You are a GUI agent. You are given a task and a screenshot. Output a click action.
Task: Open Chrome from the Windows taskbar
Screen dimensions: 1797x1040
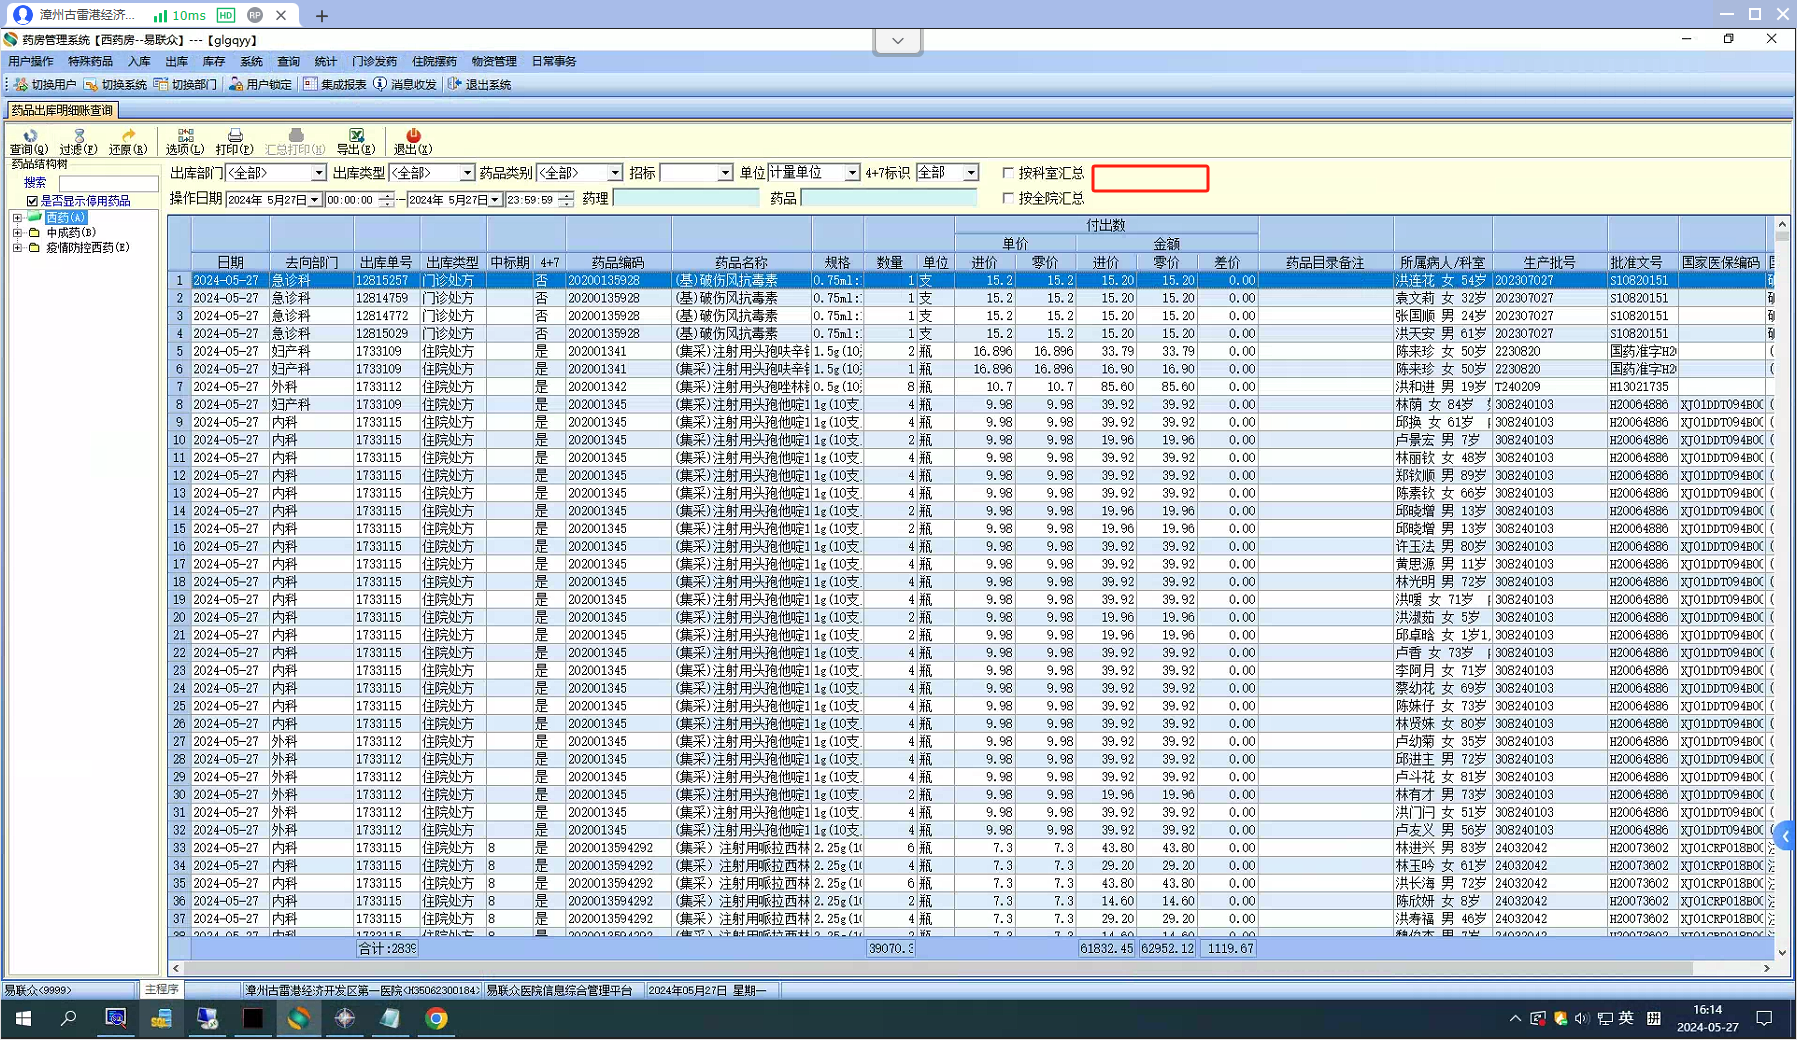tap(437, 1018)
